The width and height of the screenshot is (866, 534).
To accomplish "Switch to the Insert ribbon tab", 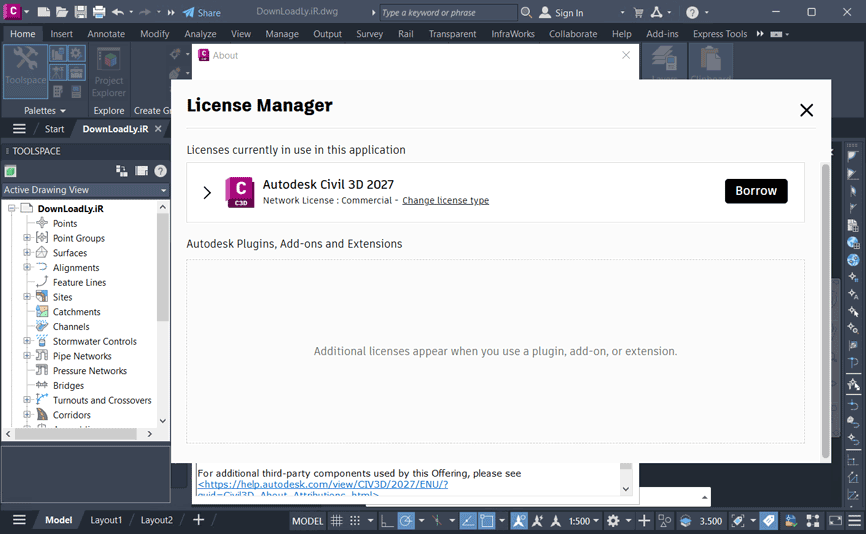I will [x=61, y=34].
